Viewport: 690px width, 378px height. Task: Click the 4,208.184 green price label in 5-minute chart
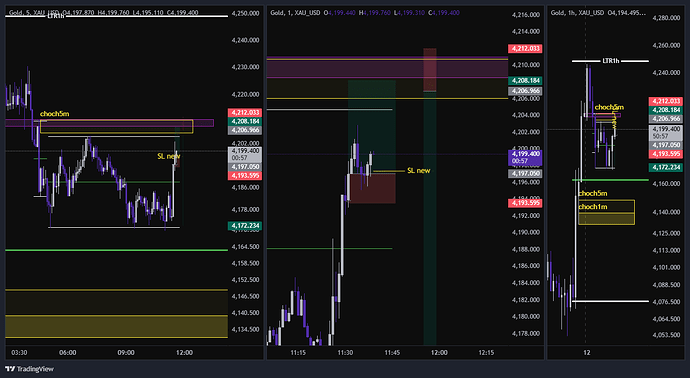[x=245, y=121]
